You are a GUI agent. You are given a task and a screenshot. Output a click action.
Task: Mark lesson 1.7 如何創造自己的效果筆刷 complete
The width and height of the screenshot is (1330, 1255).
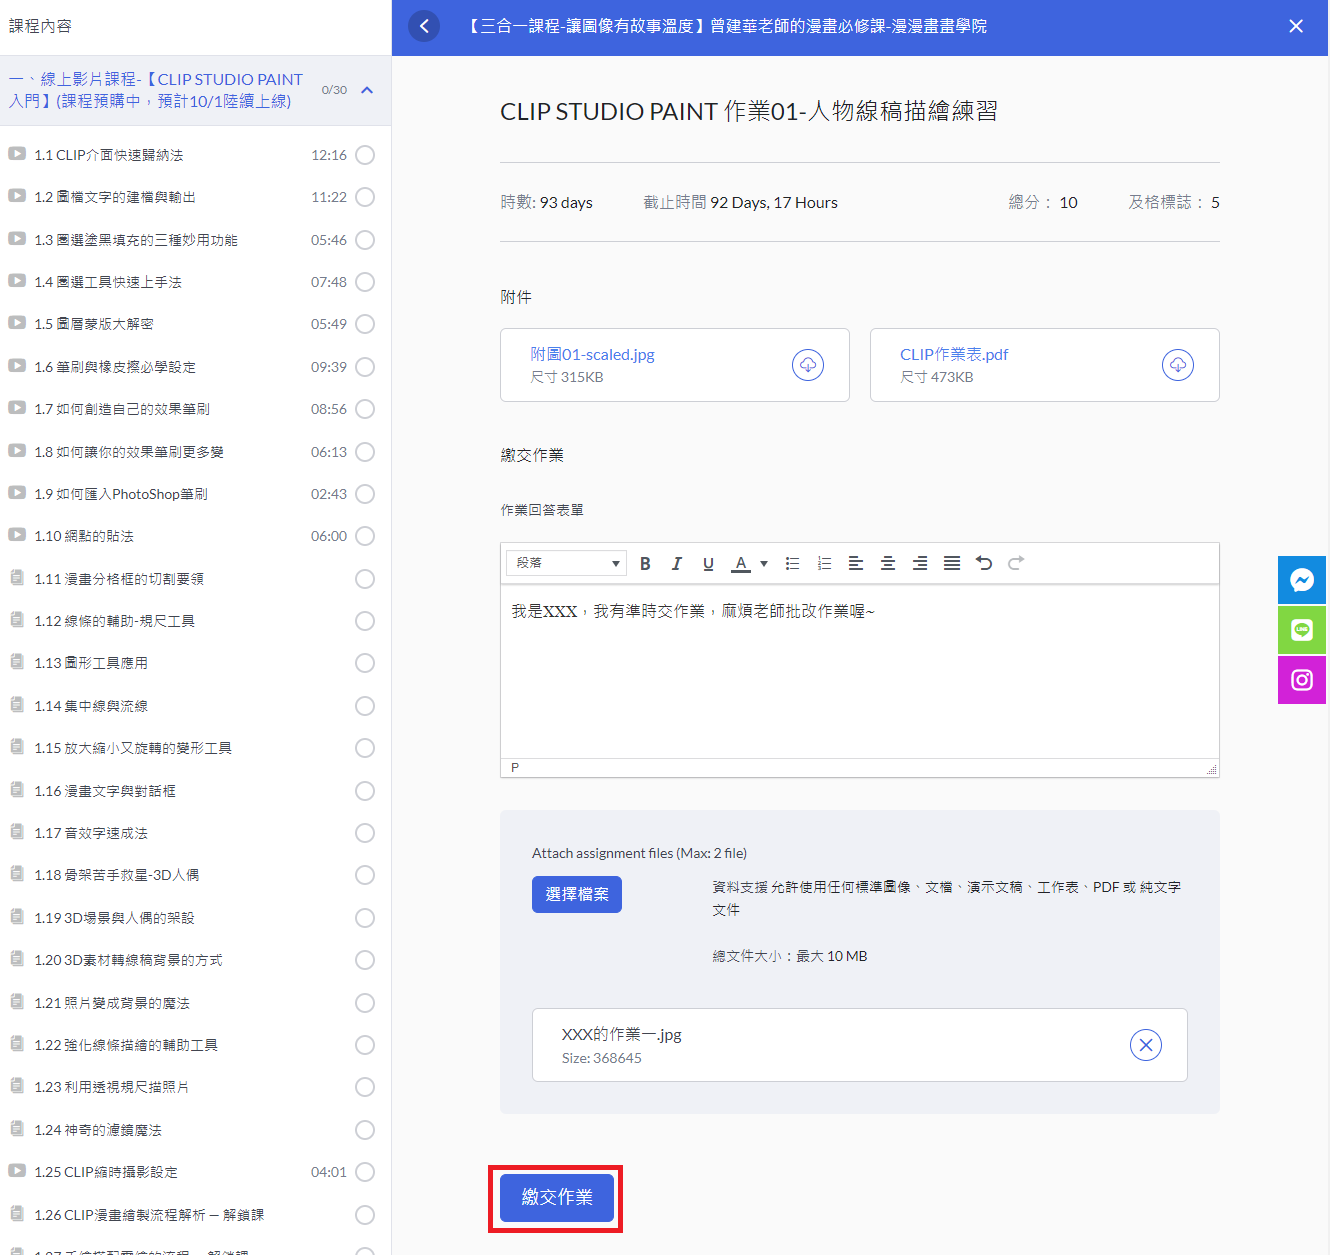tap(365, 409)
